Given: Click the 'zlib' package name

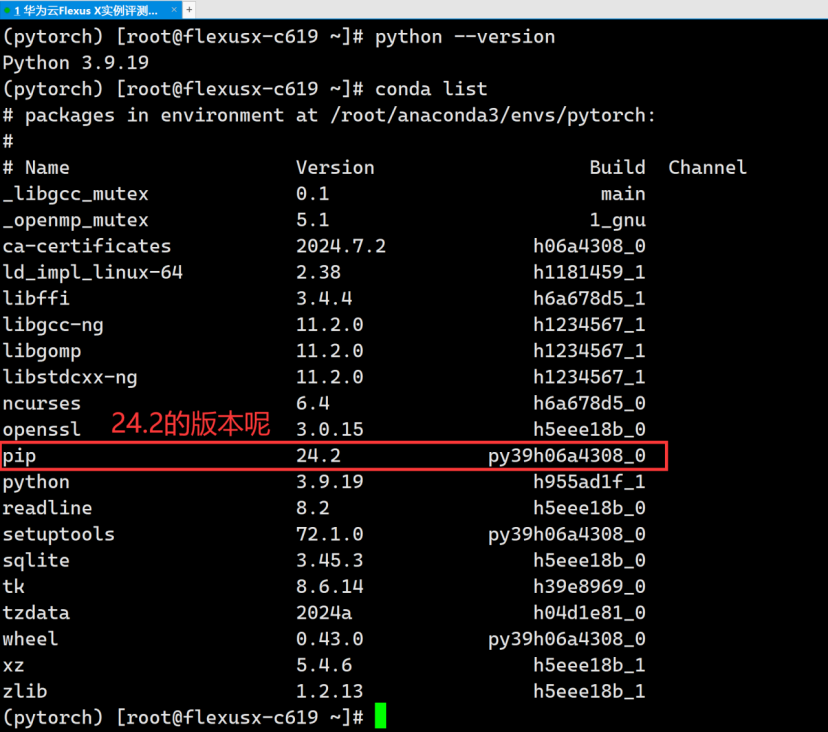Looking at the screenshot, I should click(x=25, y=691).
